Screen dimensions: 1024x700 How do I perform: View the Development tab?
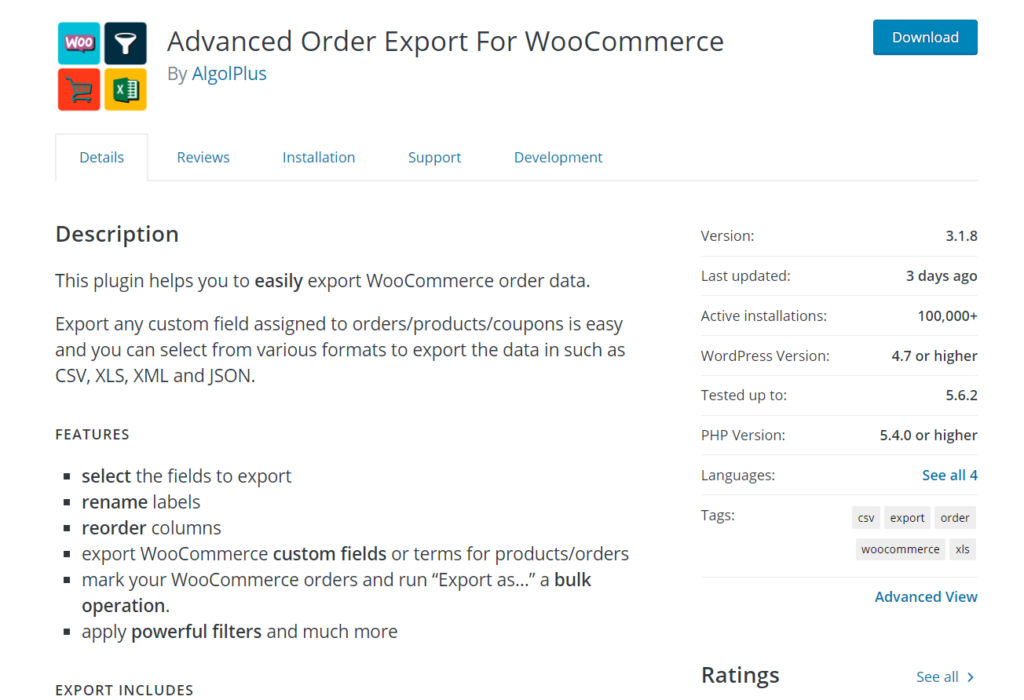click(x=558, y=157)
